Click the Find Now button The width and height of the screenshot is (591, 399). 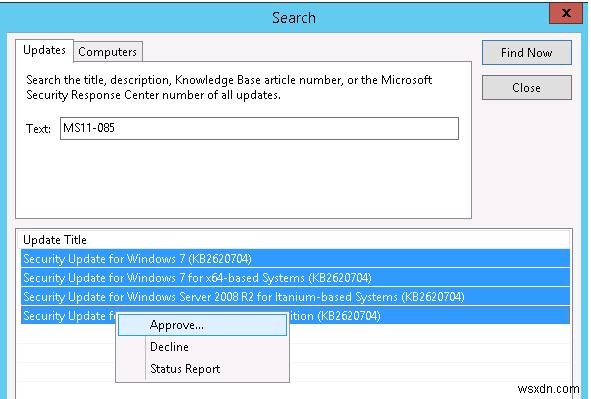[527, 53]
